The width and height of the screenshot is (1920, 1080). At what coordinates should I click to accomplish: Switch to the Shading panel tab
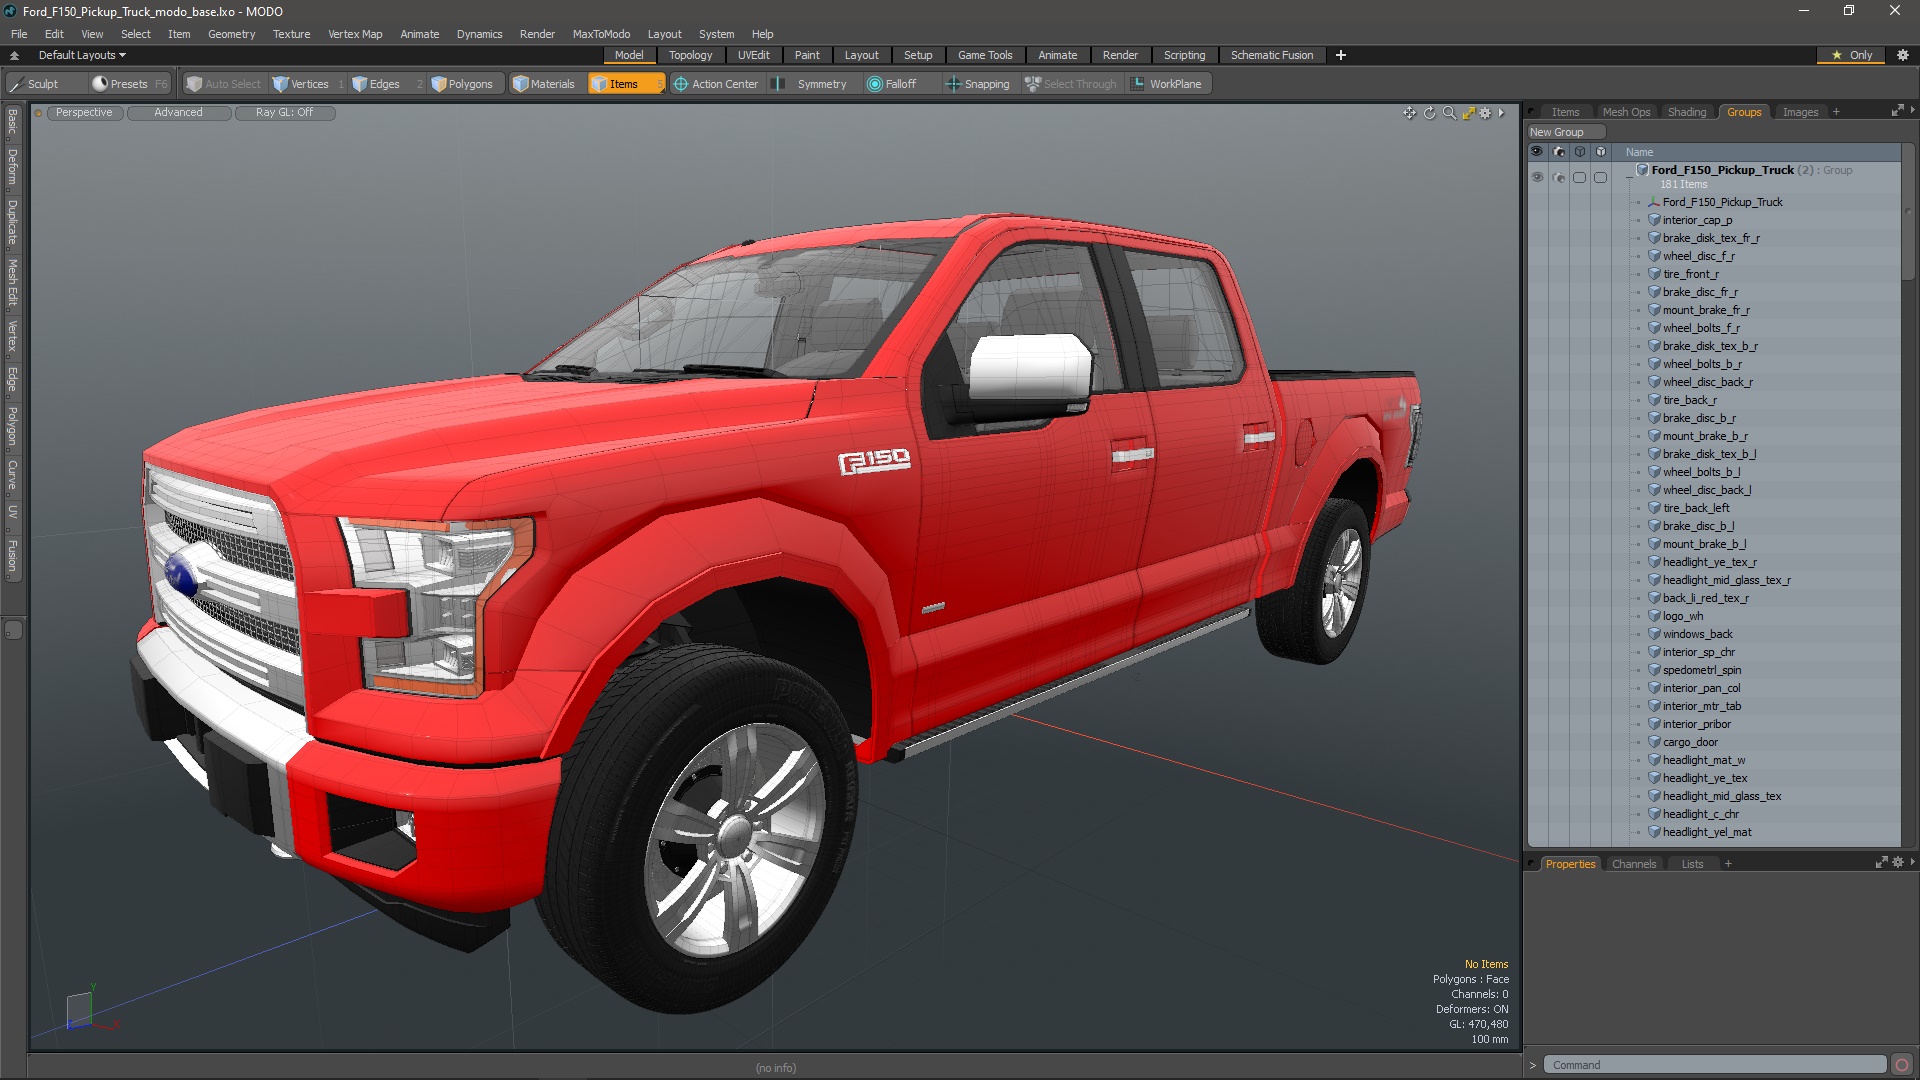[x=1687, y=112]
